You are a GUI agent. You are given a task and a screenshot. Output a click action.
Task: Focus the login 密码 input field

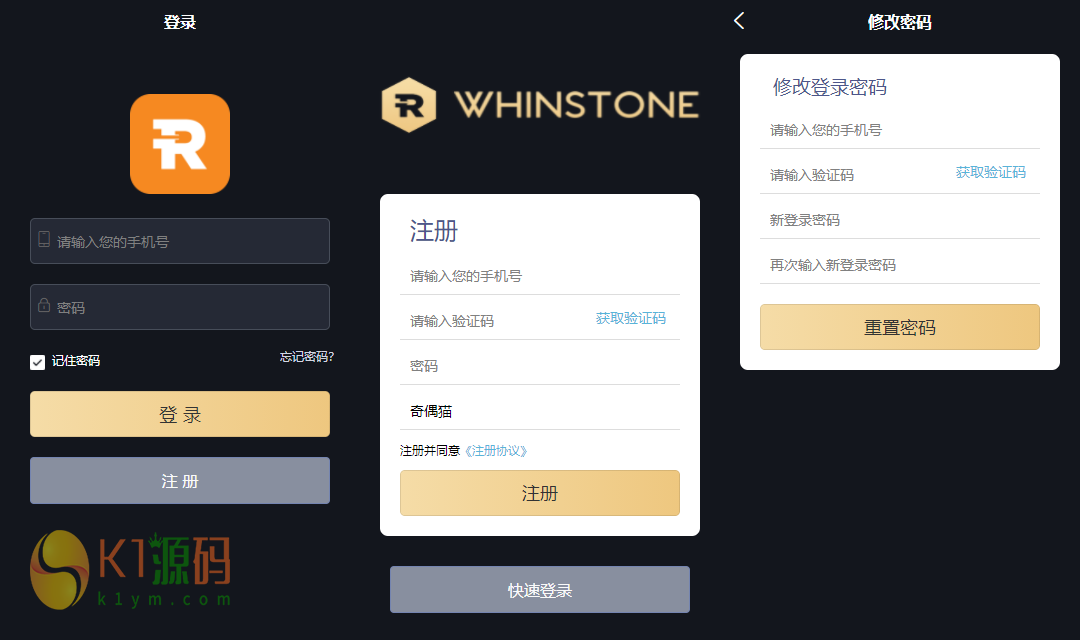tap(180, 307)
